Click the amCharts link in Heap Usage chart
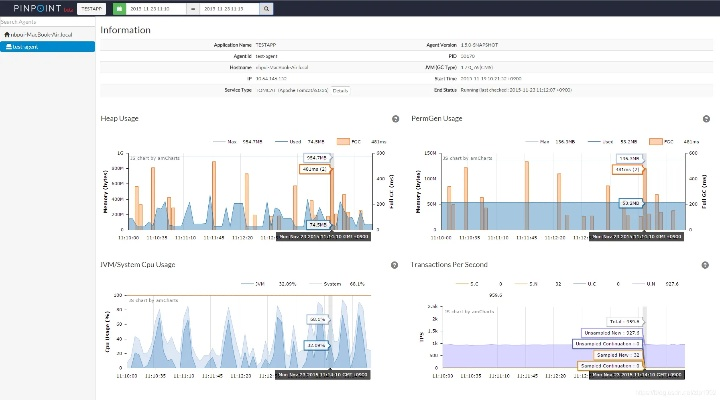The image size is (720, 400). tap(154, 158)
